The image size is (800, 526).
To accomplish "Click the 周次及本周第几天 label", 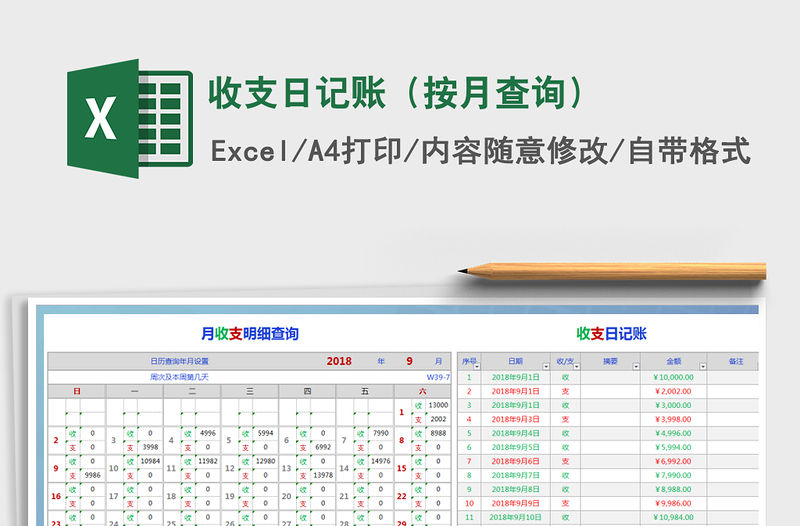I will point(180,377).
